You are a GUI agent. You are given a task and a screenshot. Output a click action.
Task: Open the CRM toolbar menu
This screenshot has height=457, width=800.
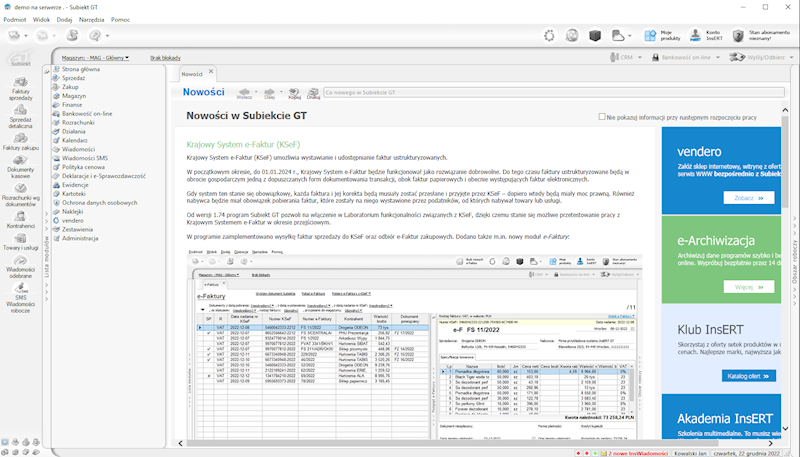[x=626, y=57]
